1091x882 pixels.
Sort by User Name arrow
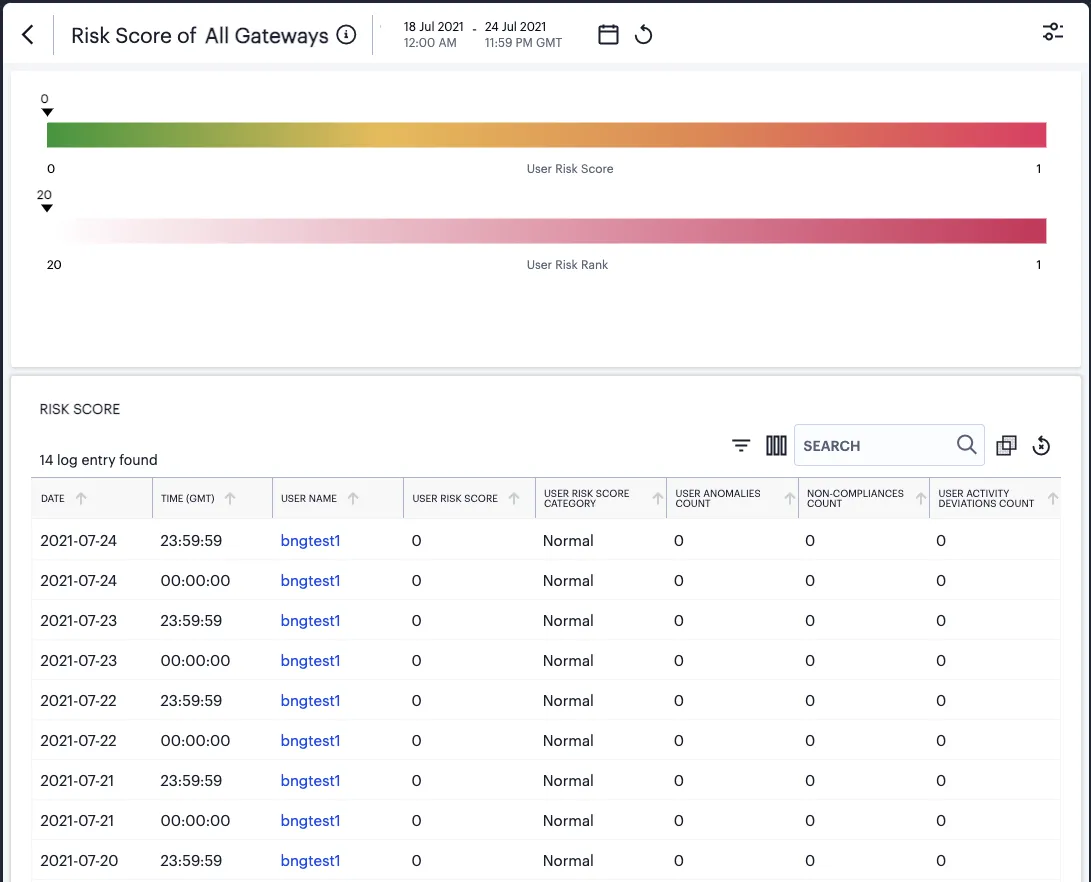click(353, 498)
